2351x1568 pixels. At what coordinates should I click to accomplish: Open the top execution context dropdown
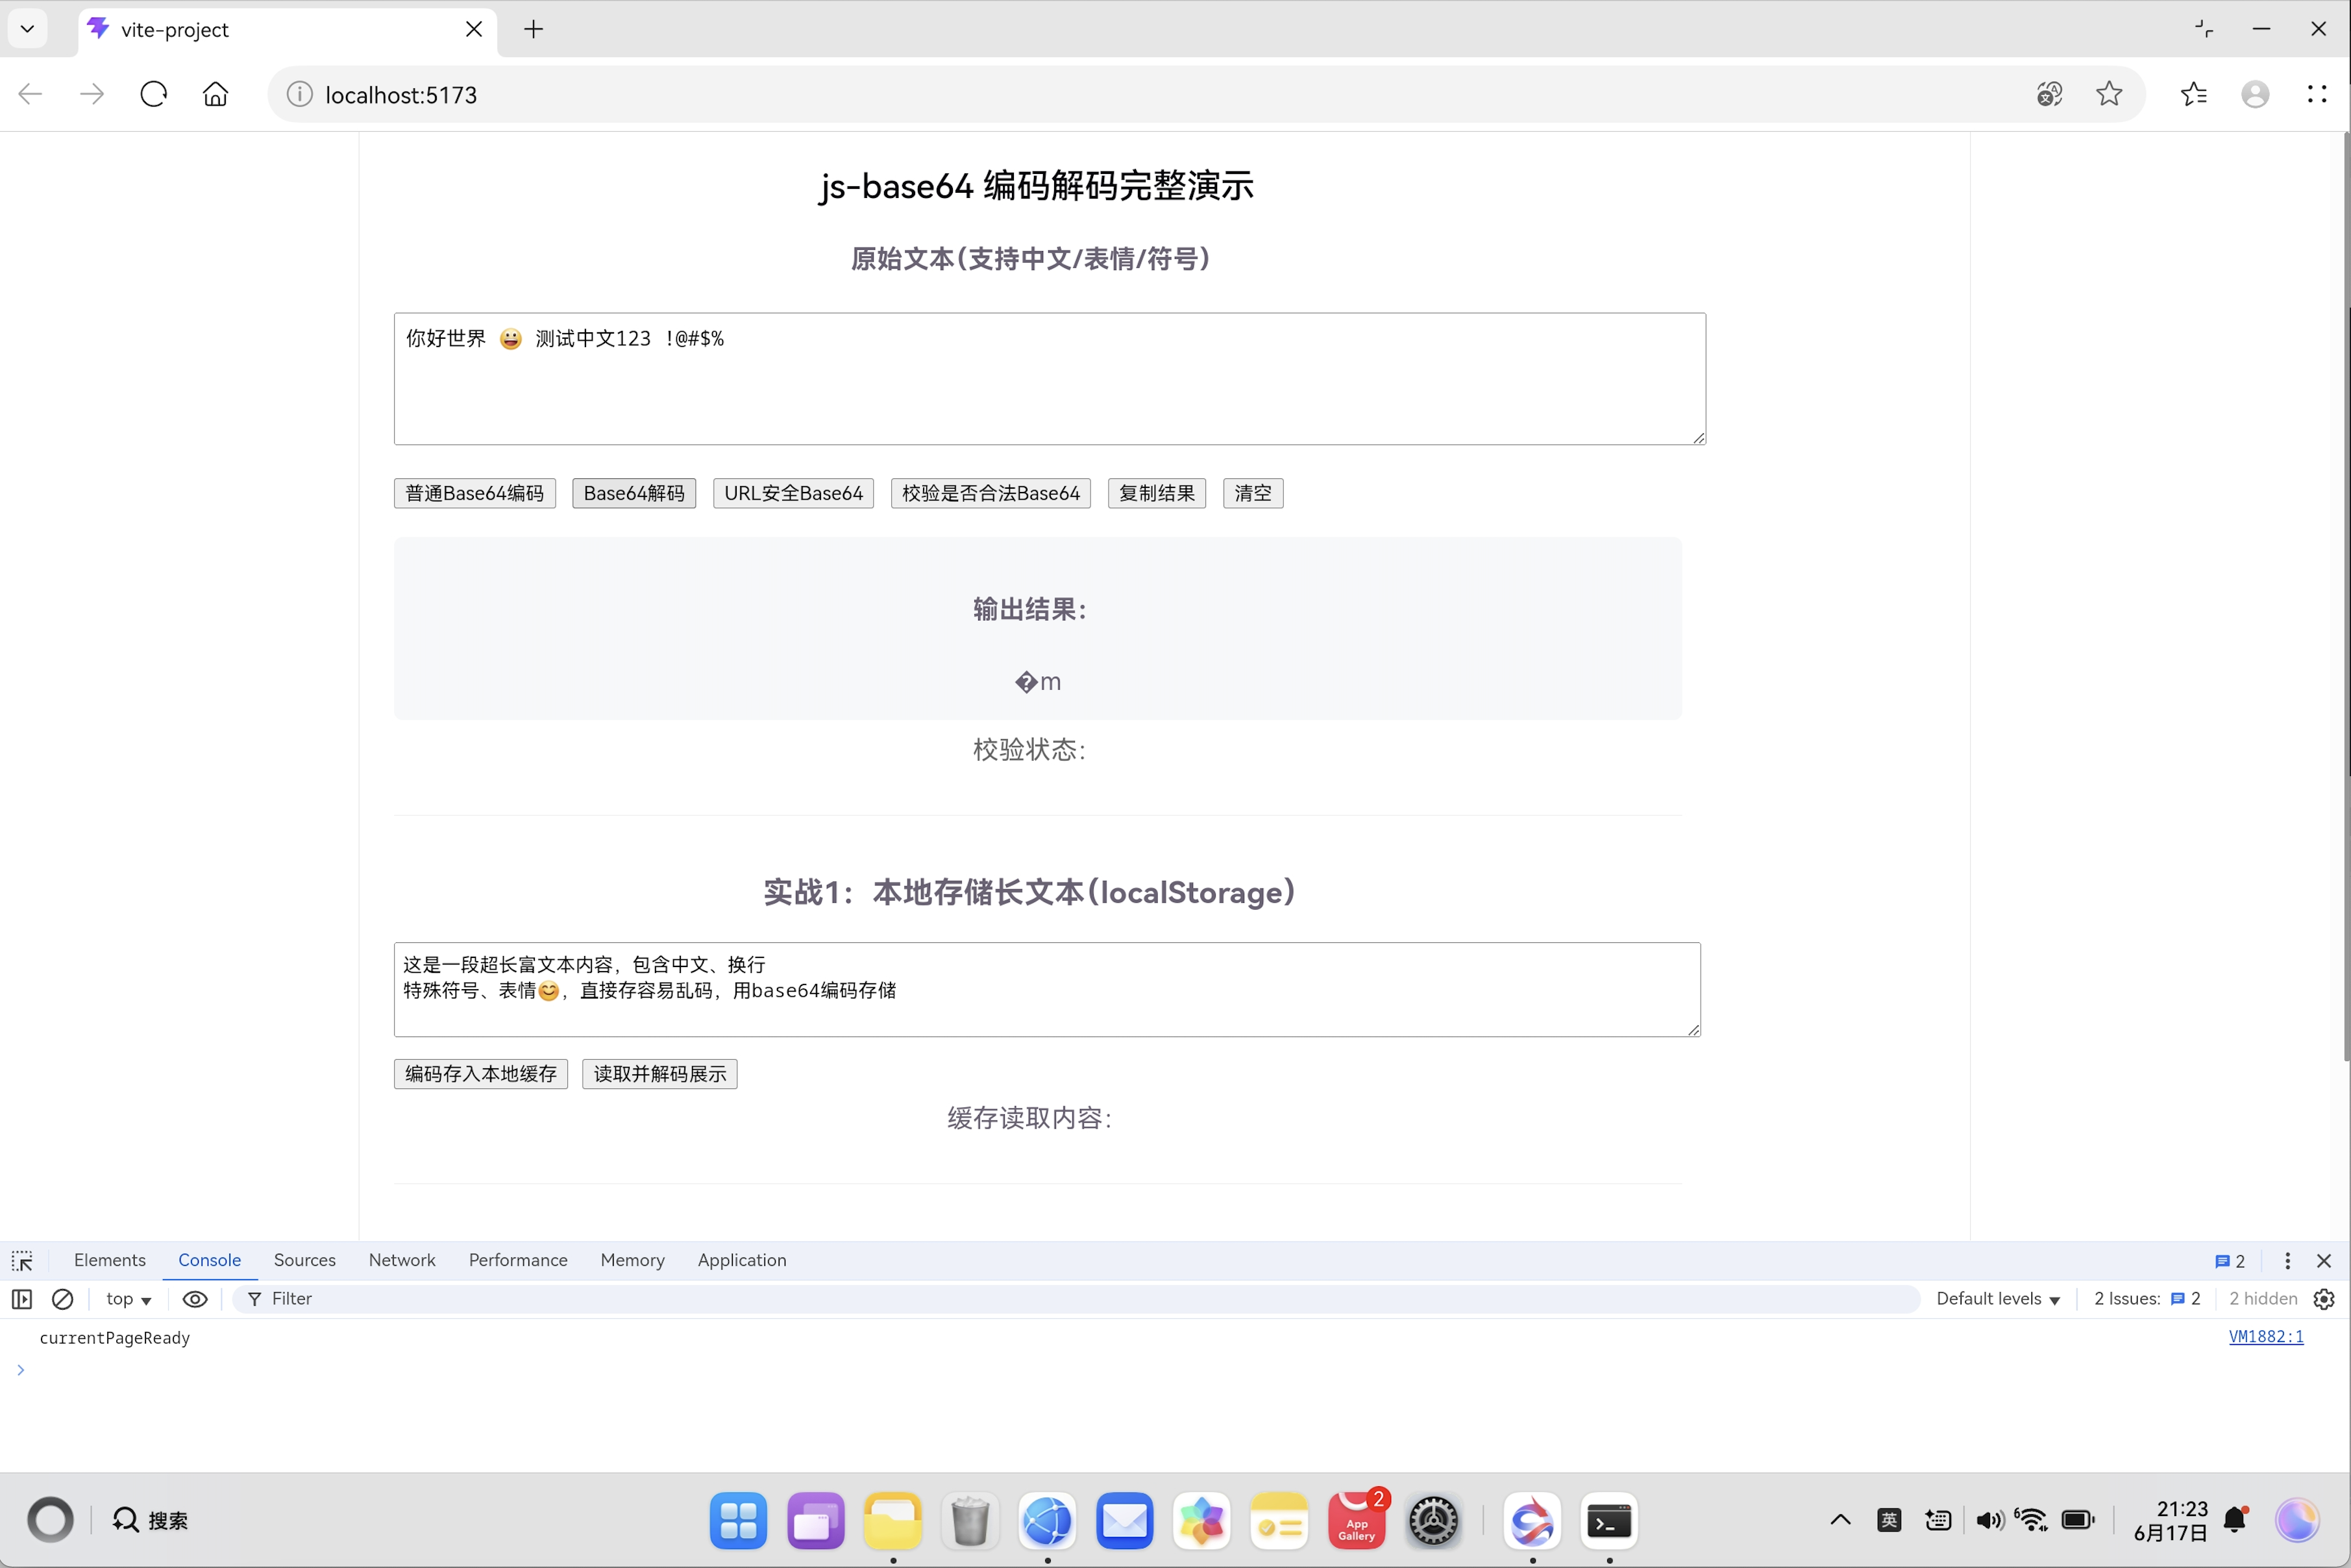coord(128,1299)
